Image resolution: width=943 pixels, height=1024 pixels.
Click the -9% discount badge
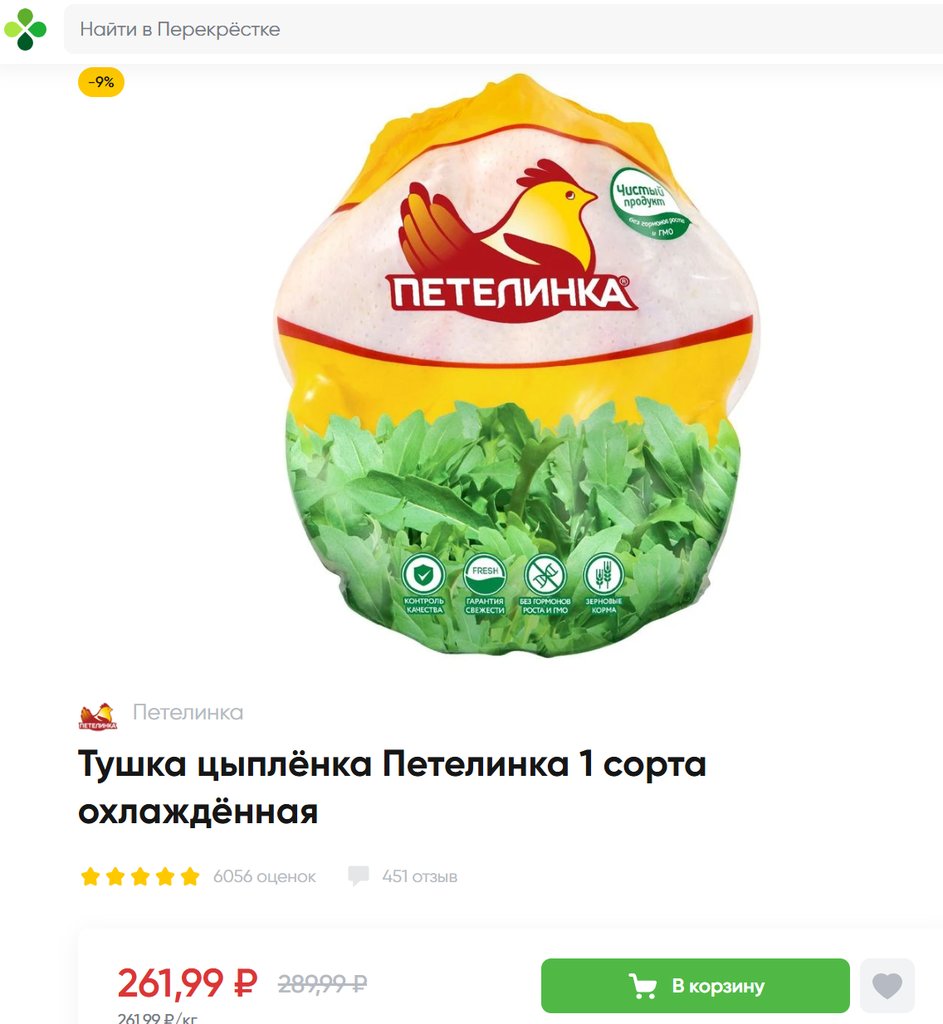click(x=101, y=82)
